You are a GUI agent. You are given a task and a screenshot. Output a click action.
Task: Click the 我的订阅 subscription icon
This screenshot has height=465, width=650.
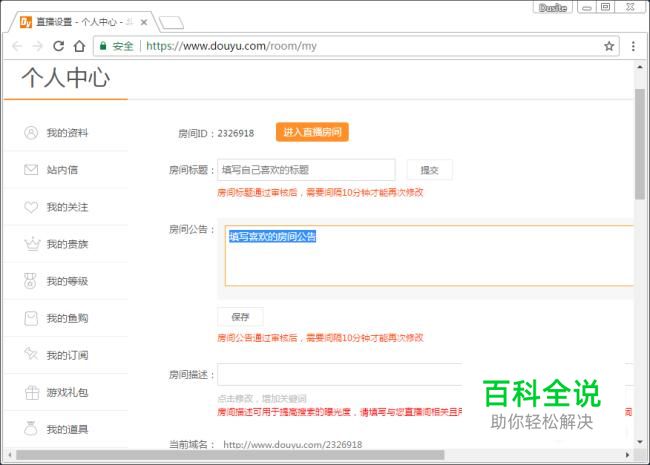[31, 354]
